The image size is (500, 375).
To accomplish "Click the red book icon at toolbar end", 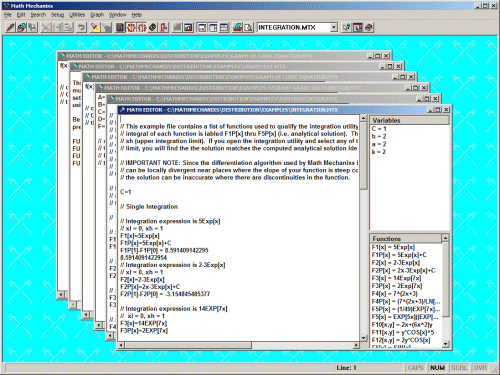I will pyautogui.click(x=369, y=27).
